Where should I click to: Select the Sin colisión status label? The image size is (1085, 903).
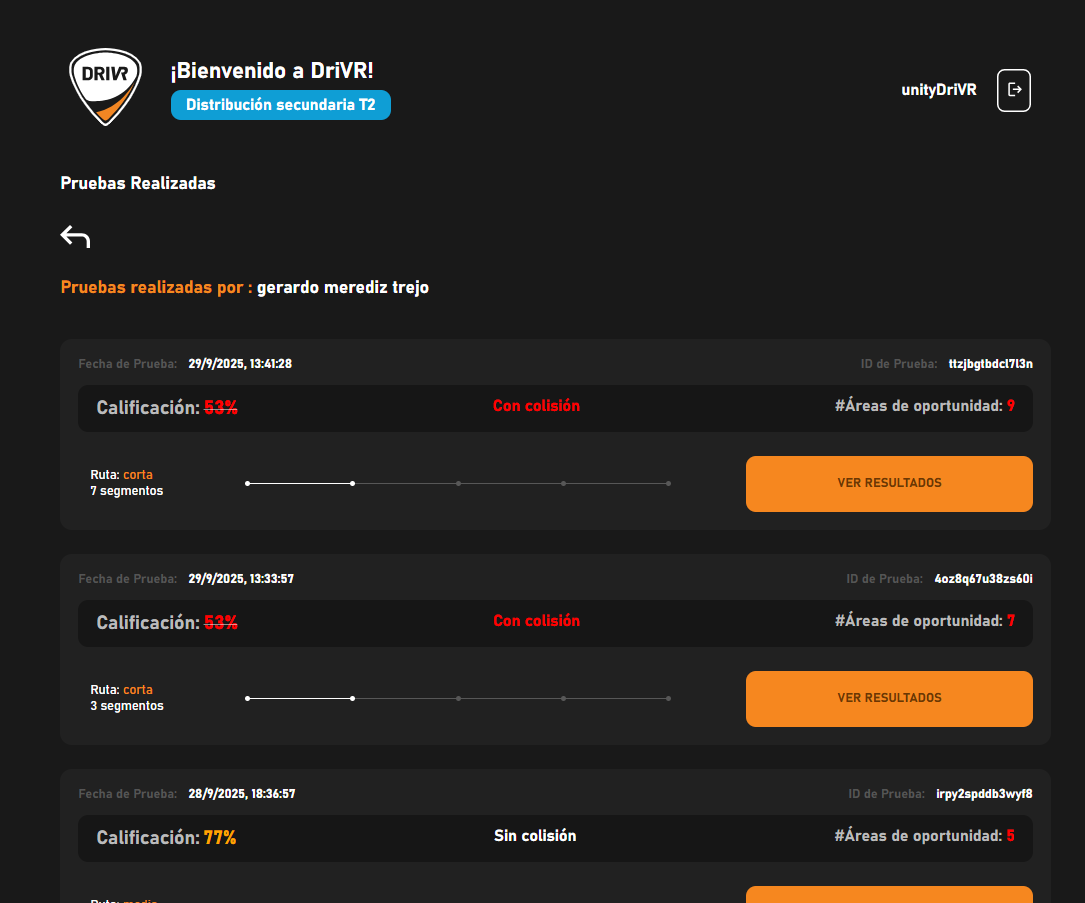[535, 836]
